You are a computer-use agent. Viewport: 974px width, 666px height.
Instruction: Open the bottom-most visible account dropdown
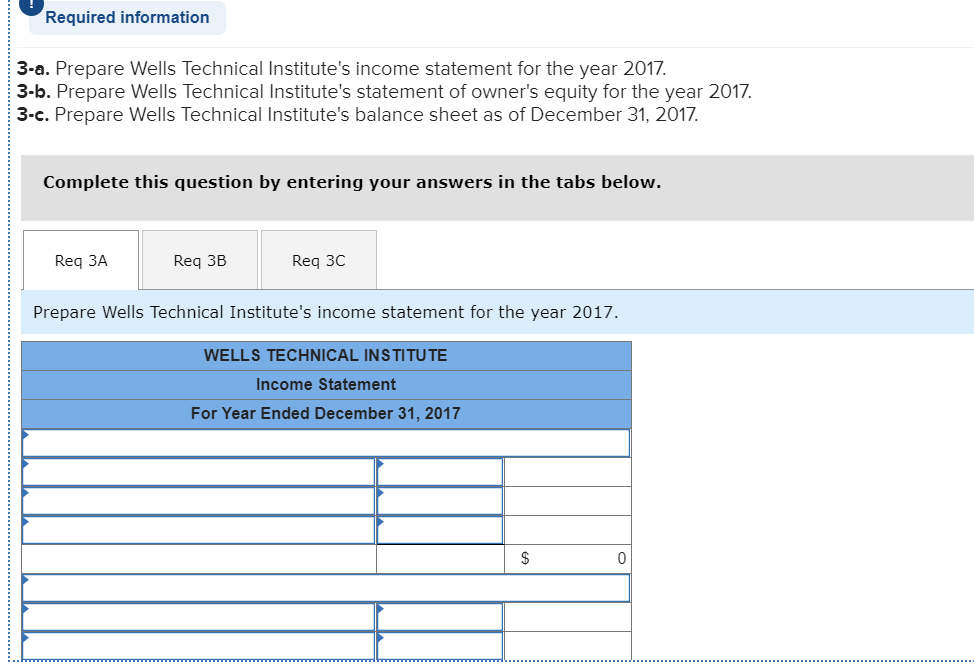[199, 645]
